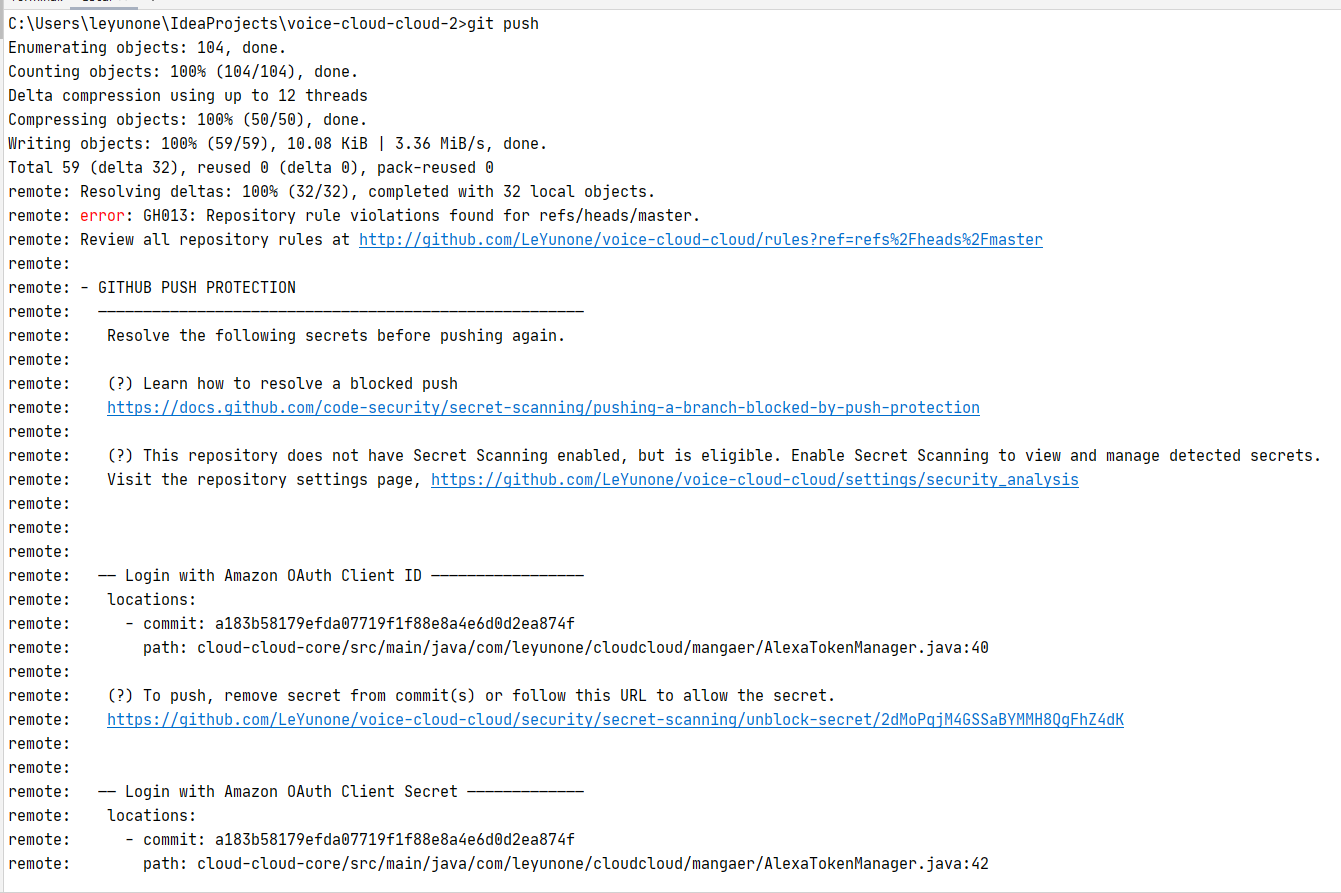Viewport: 1341px width, 893px height.
Task: Click 'Counting objects: 100% (104/104)' line
Action: pyautogui.click(x=183, y=72)
